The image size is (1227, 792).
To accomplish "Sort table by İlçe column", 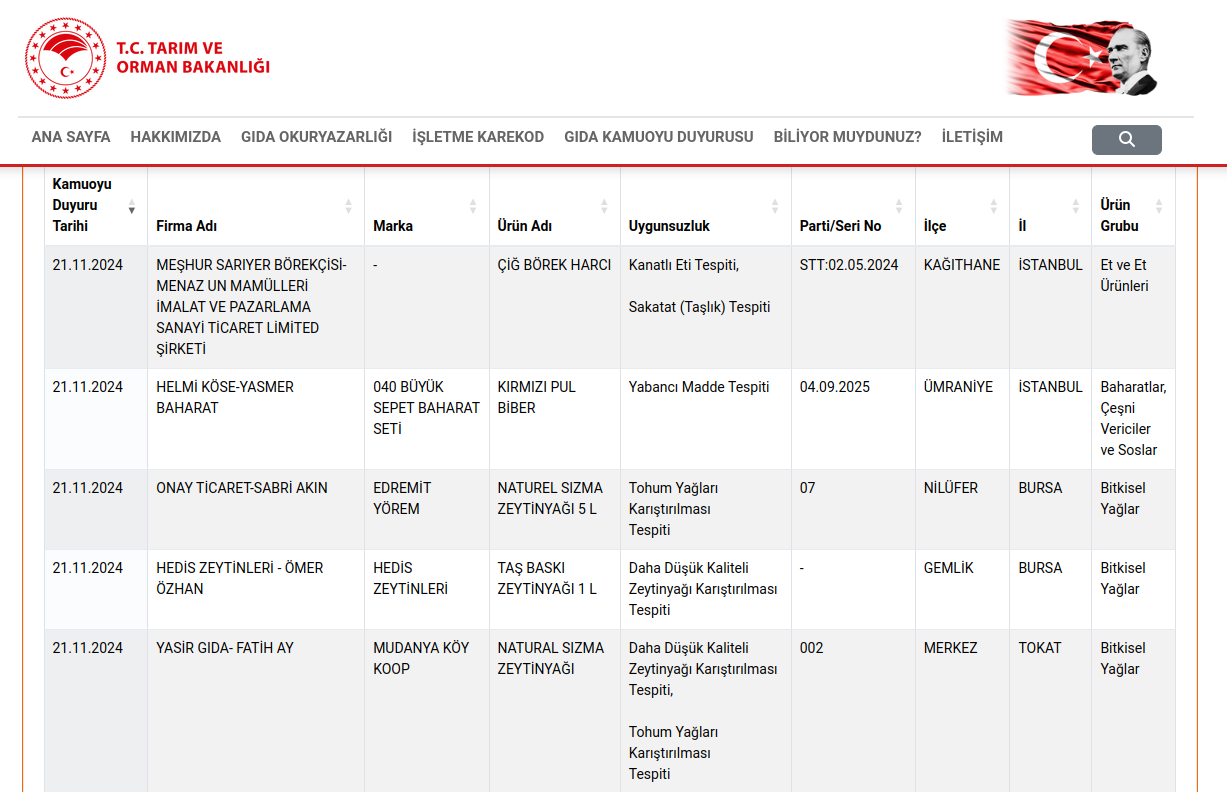I will click(x=993, y=207).
